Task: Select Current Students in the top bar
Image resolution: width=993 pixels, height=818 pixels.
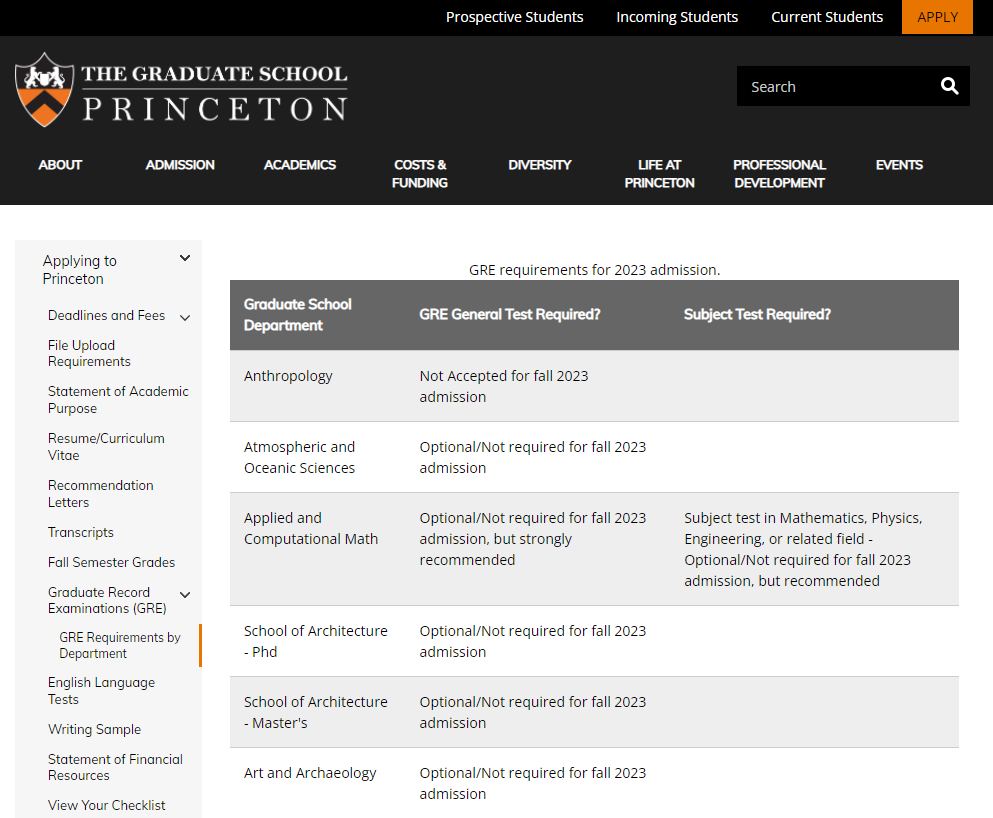Action: pyautogui.click(x=827, y=17)
